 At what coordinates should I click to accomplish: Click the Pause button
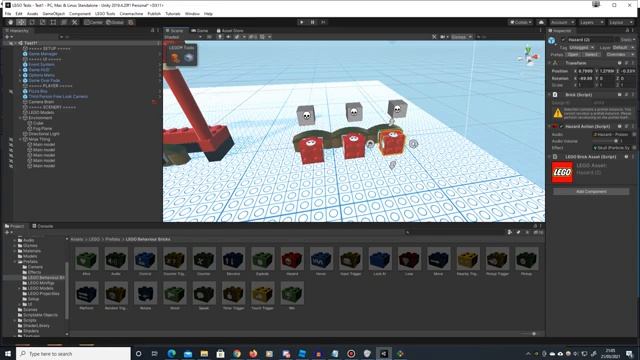312,22
